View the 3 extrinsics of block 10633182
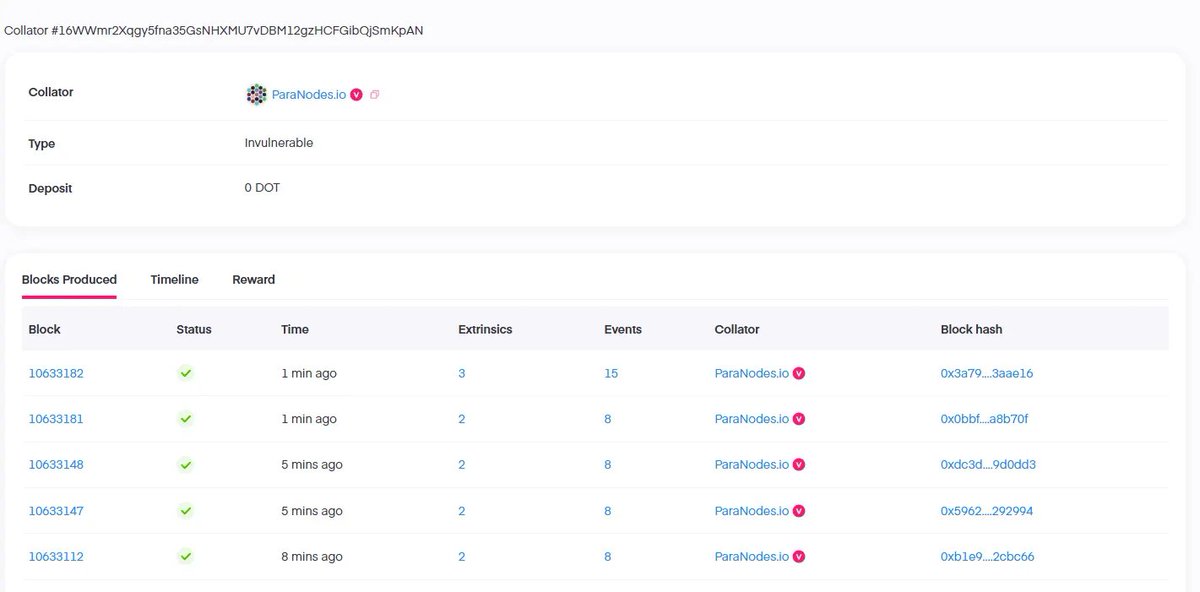The height and width of the screenshot is (592, 1200). click(x=462, y=374)
